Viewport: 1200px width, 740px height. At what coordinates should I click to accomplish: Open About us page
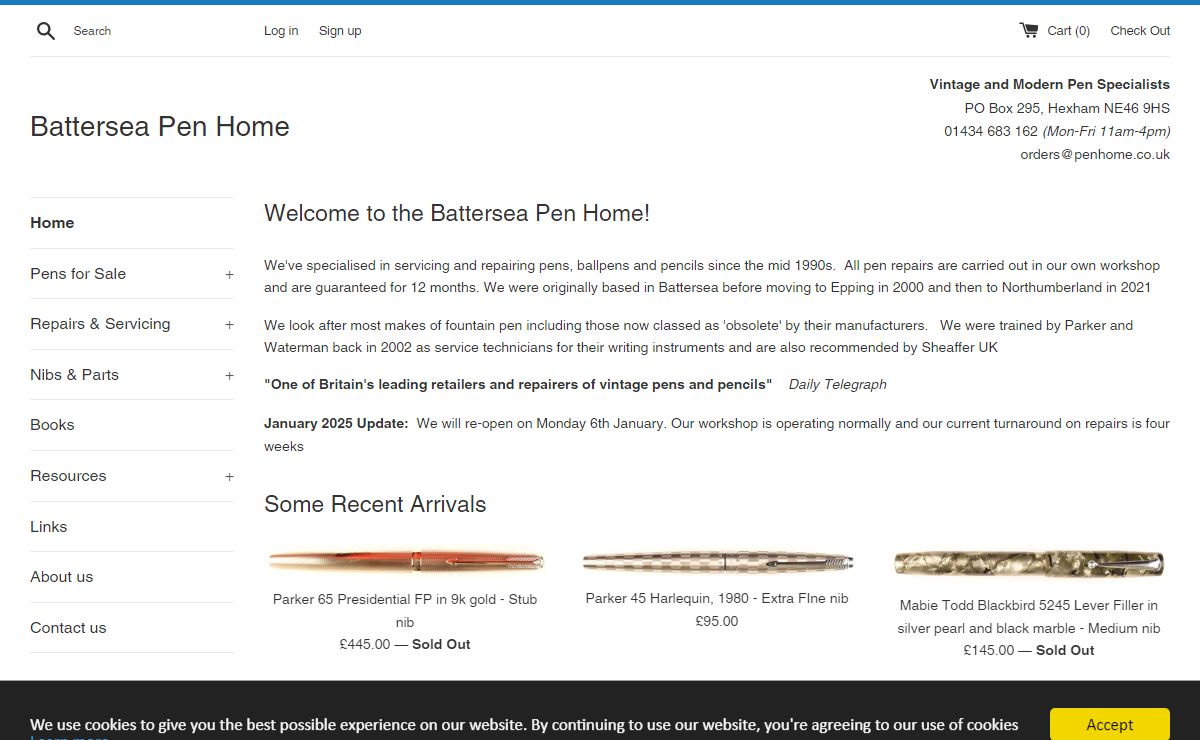pos(61,577)
